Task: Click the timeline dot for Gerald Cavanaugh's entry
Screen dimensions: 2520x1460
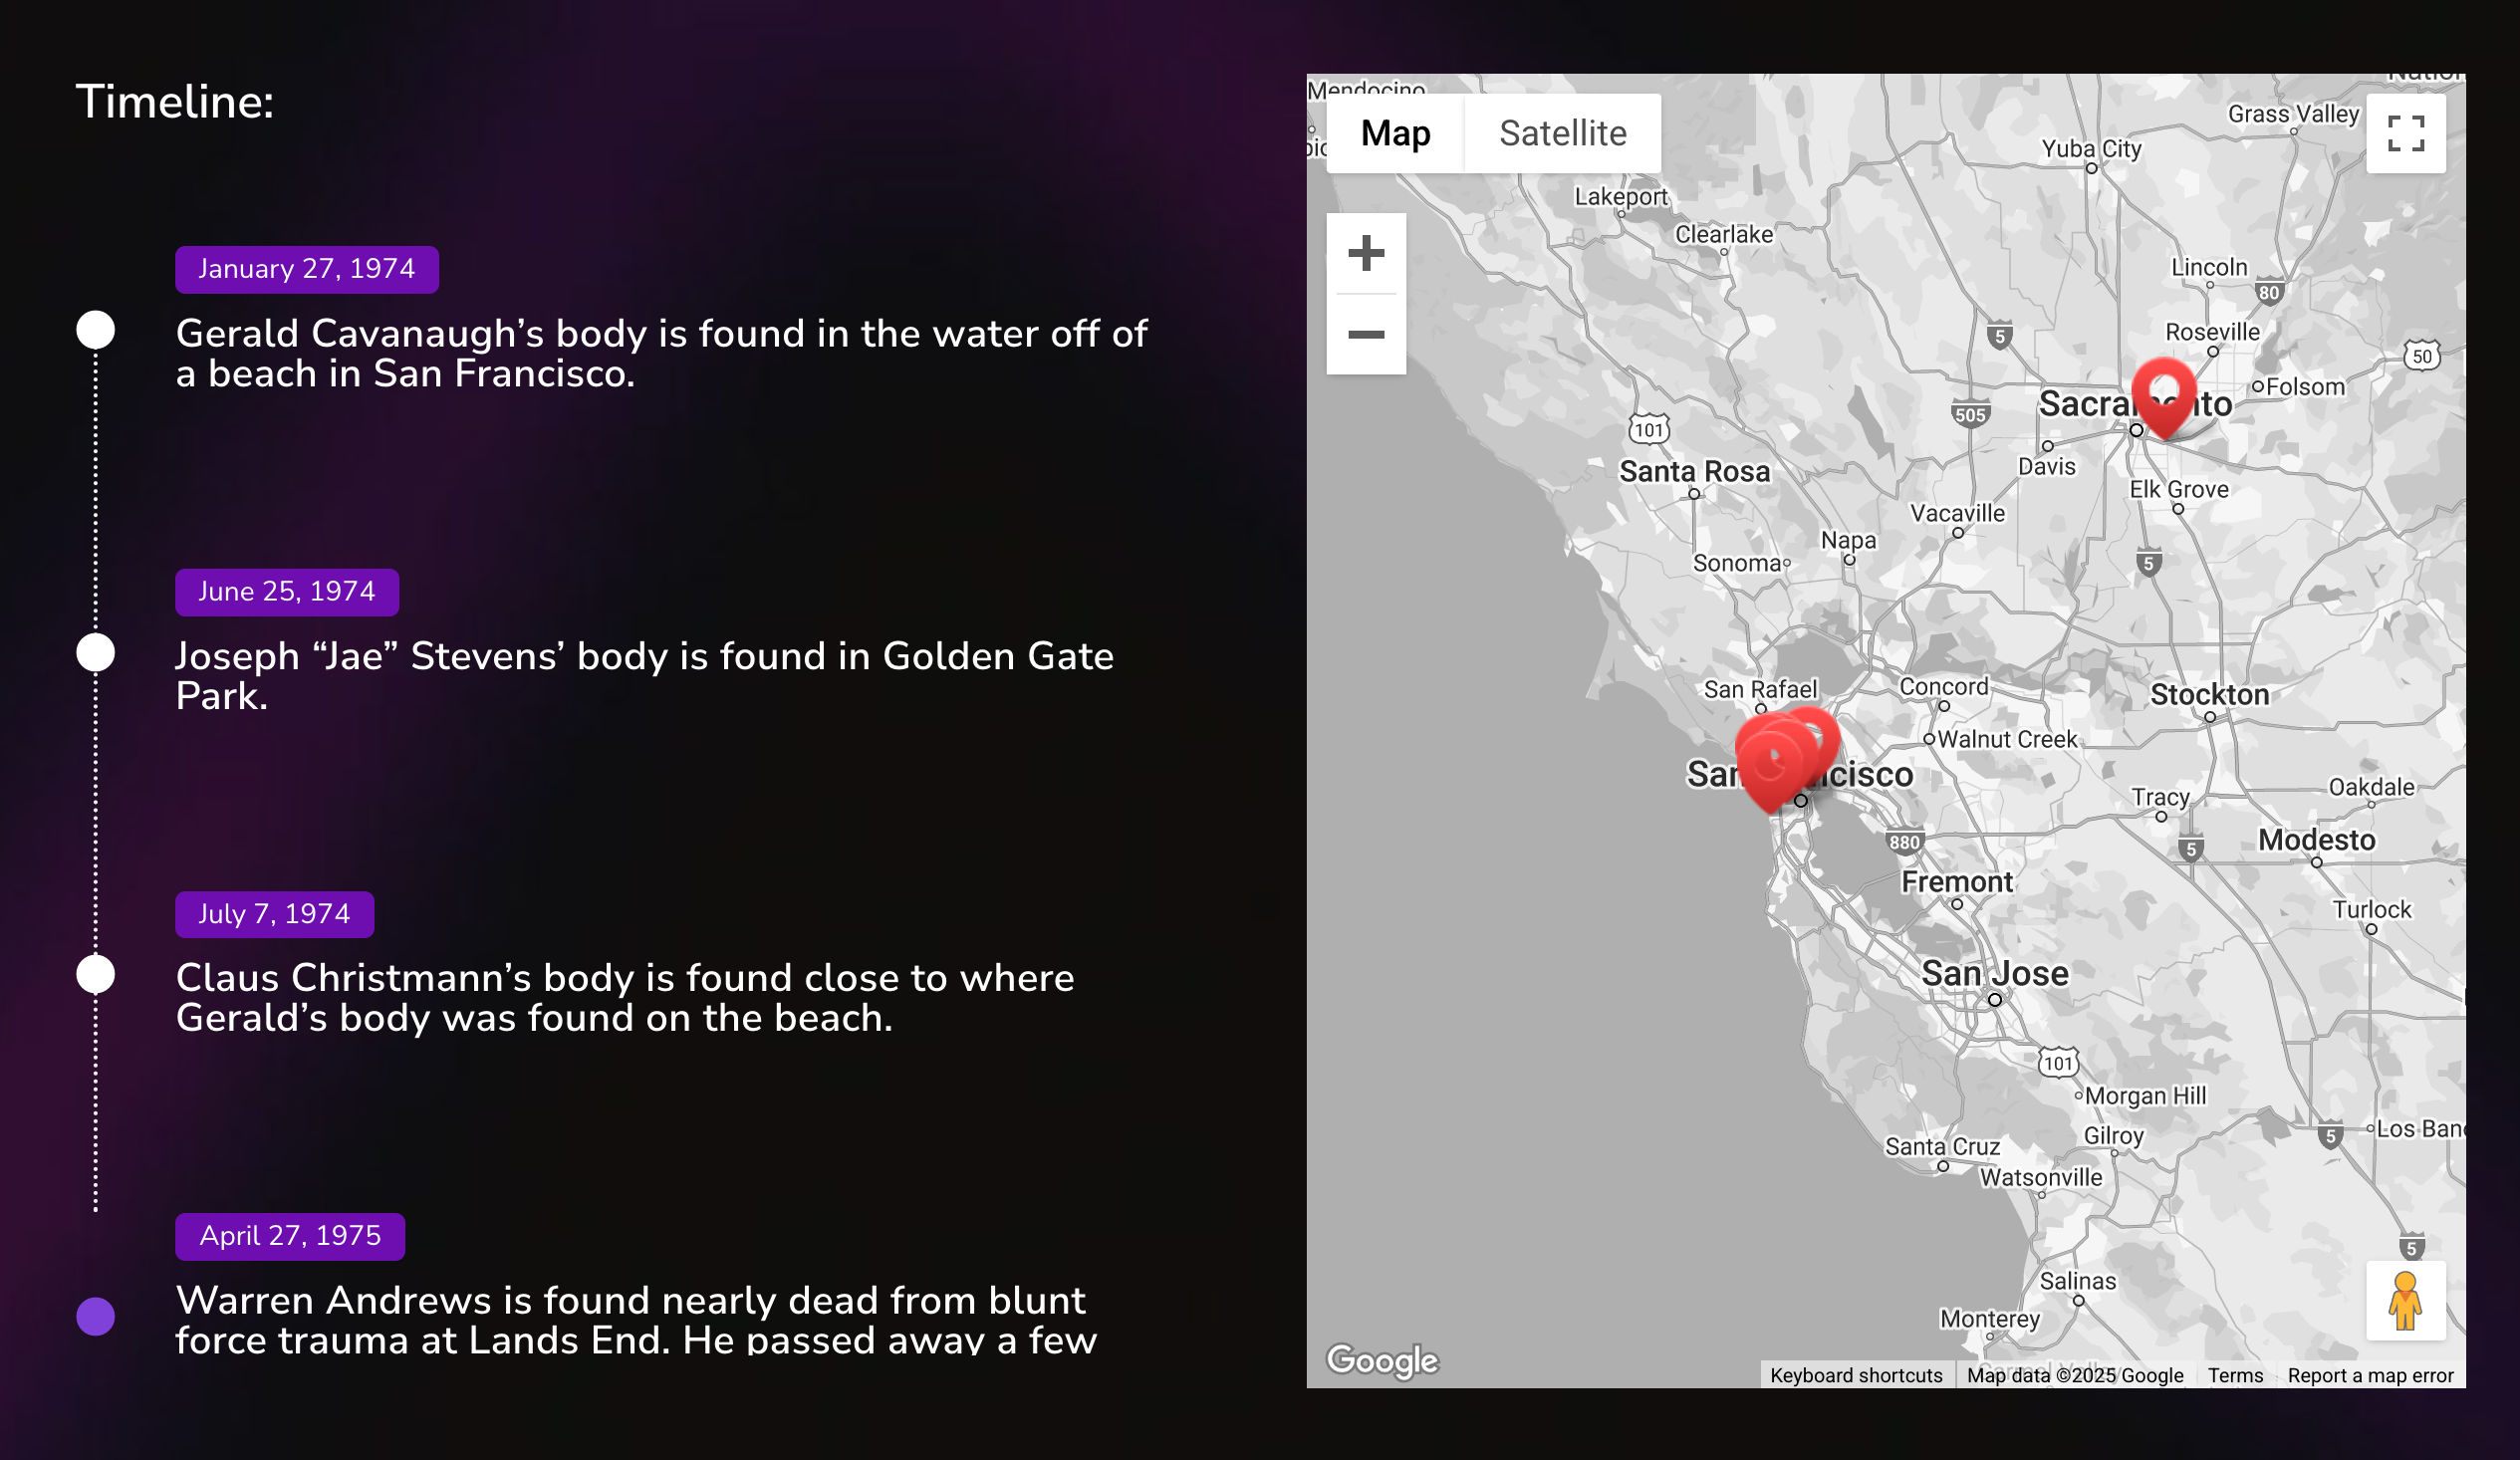Action: tap(96, 330)
